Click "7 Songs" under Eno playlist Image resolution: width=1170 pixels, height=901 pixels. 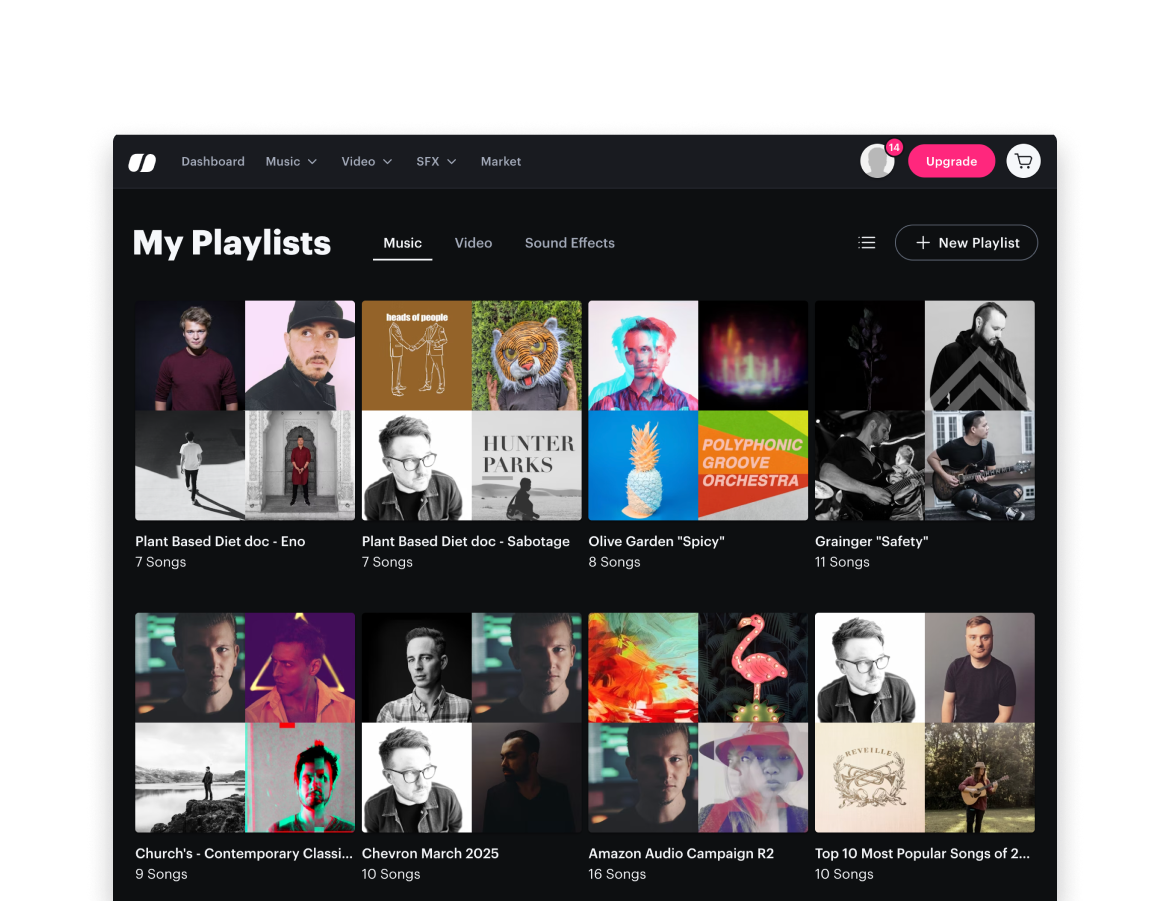(x=160, y=562)
